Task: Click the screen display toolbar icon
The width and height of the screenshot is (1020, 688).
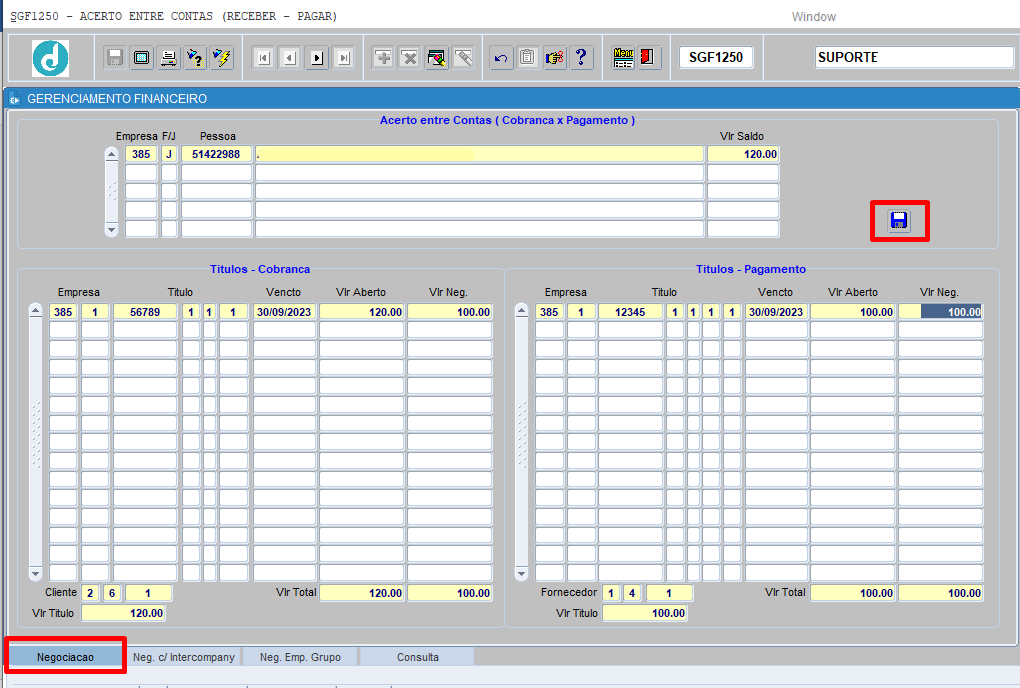Action: coord(141,58)
